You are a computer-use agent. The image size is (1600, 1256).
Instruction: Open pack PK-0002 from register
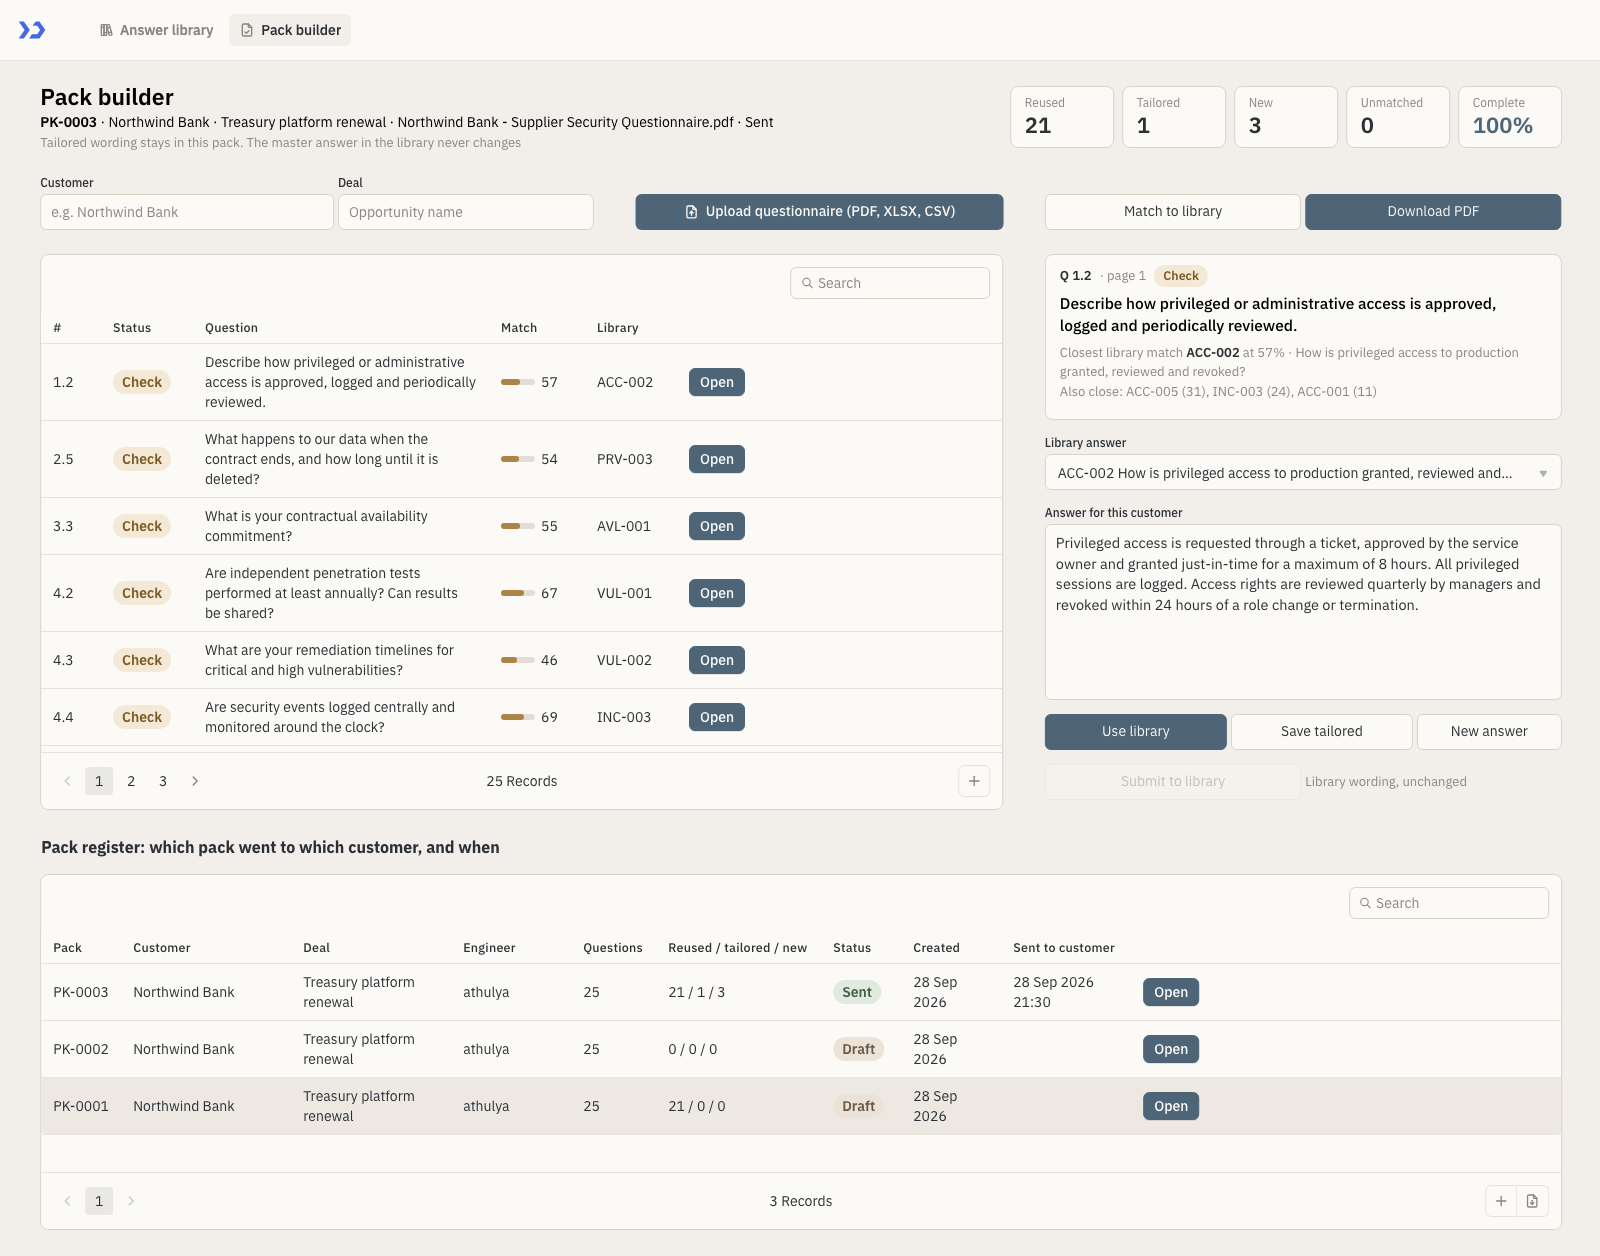point(1171,1049)
